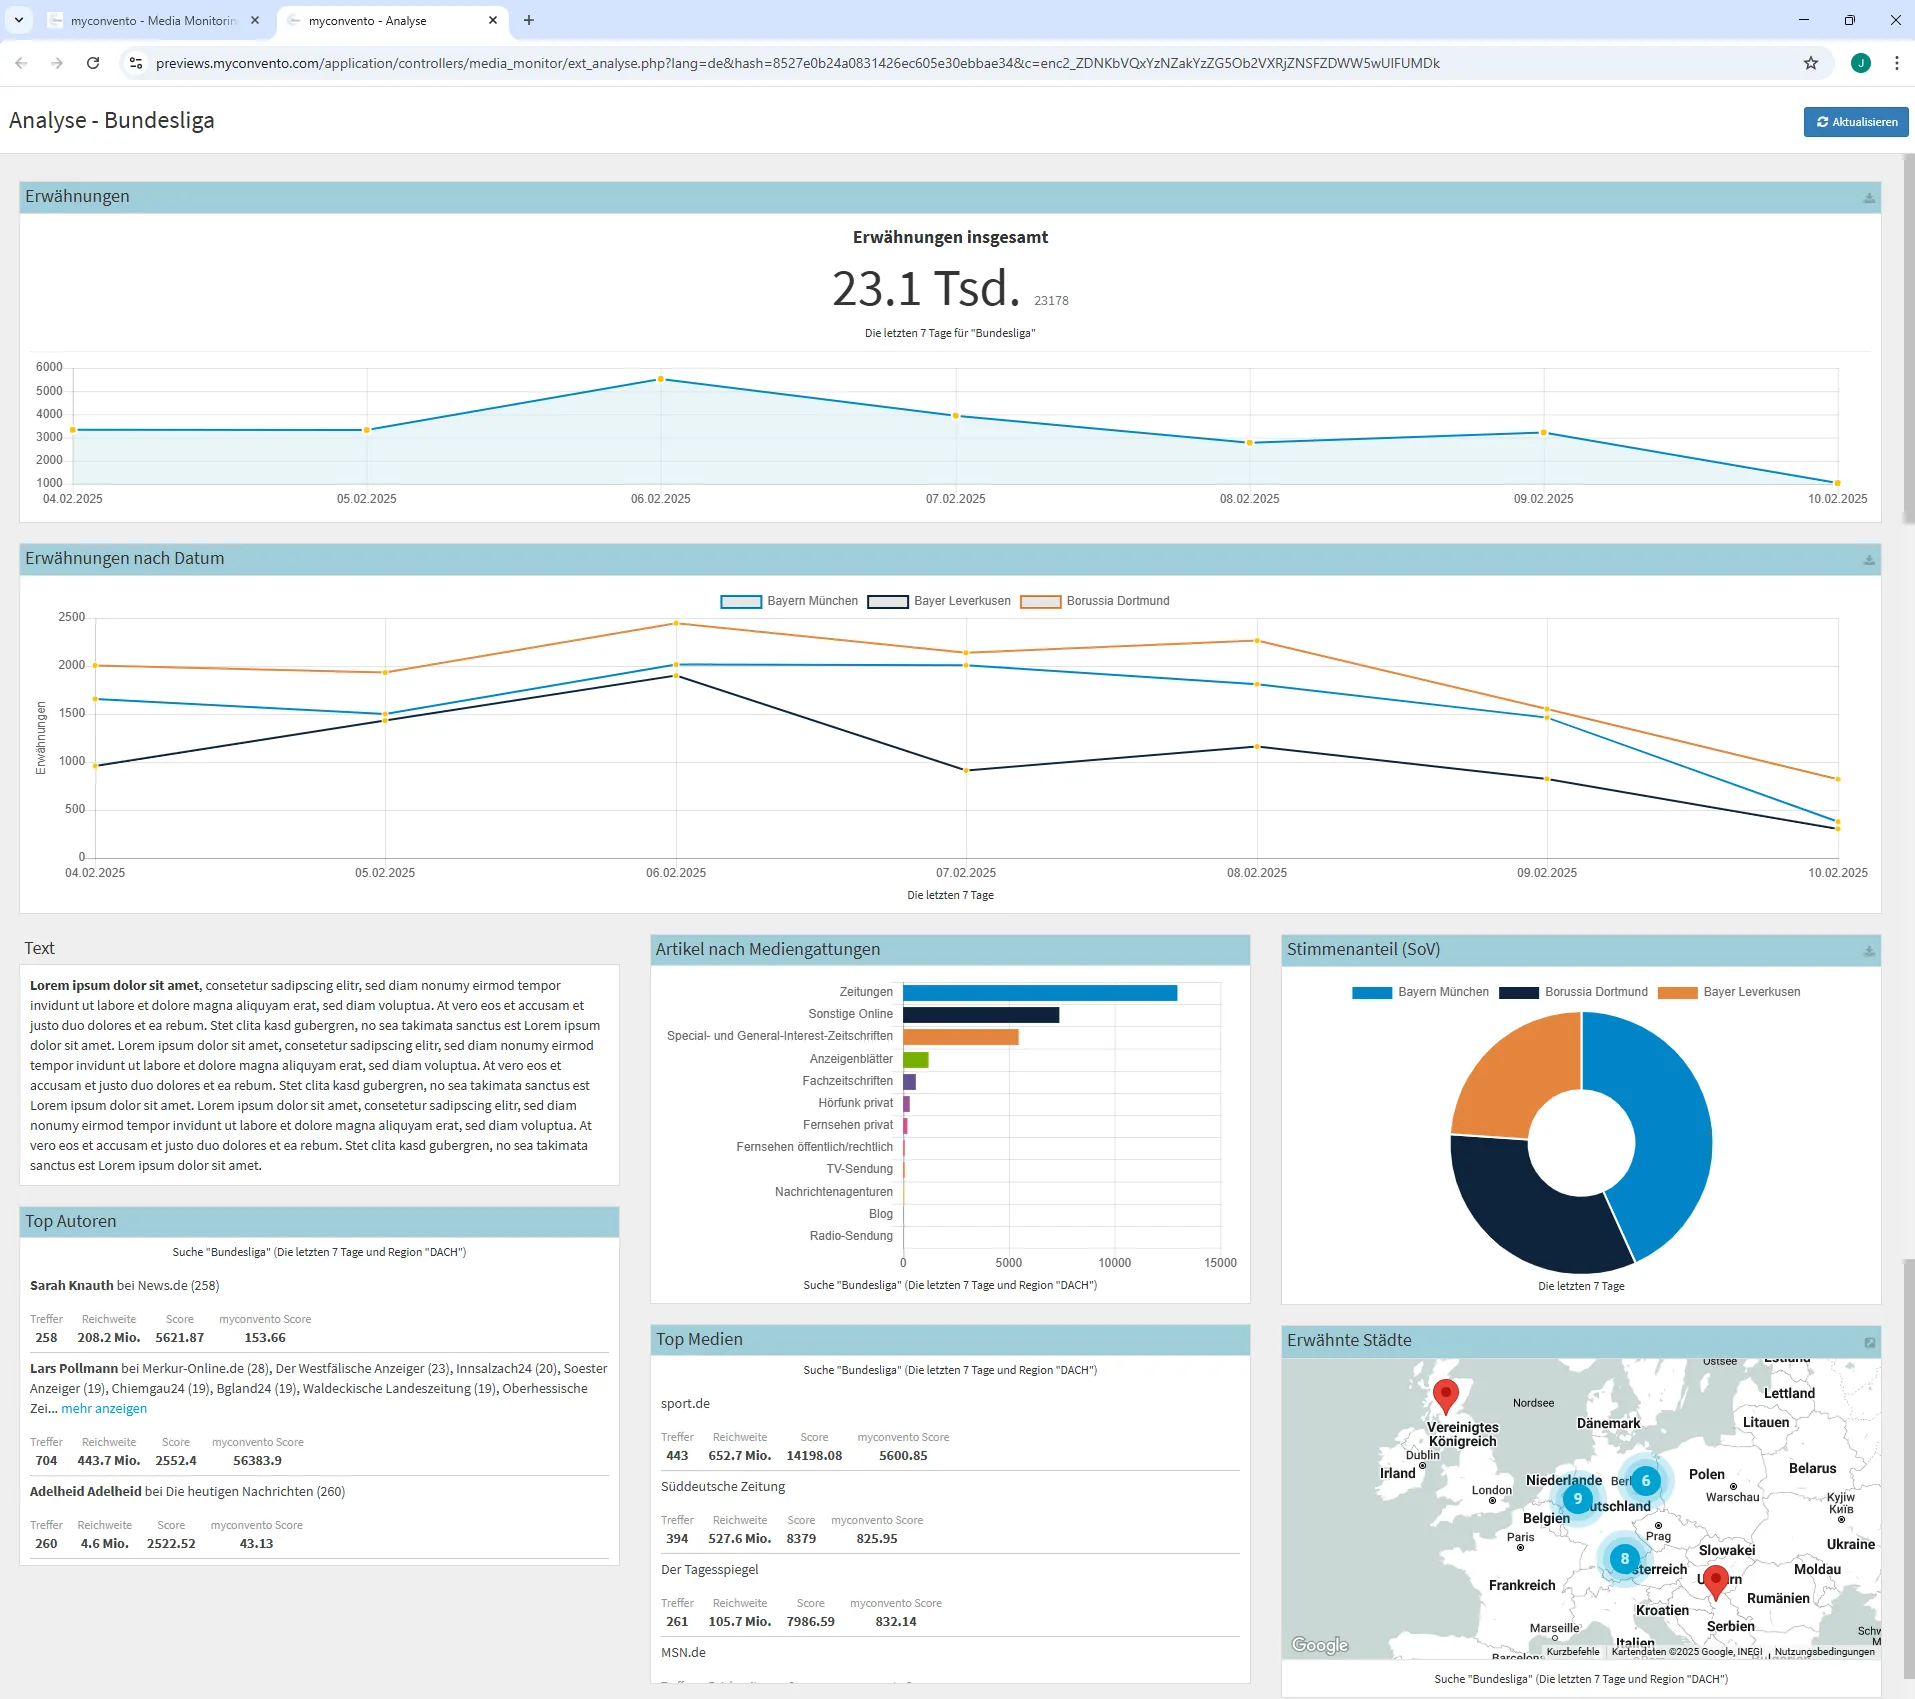Bookmark this page with star icon
This screenshot has width=1915, height=1699.
1810,63
